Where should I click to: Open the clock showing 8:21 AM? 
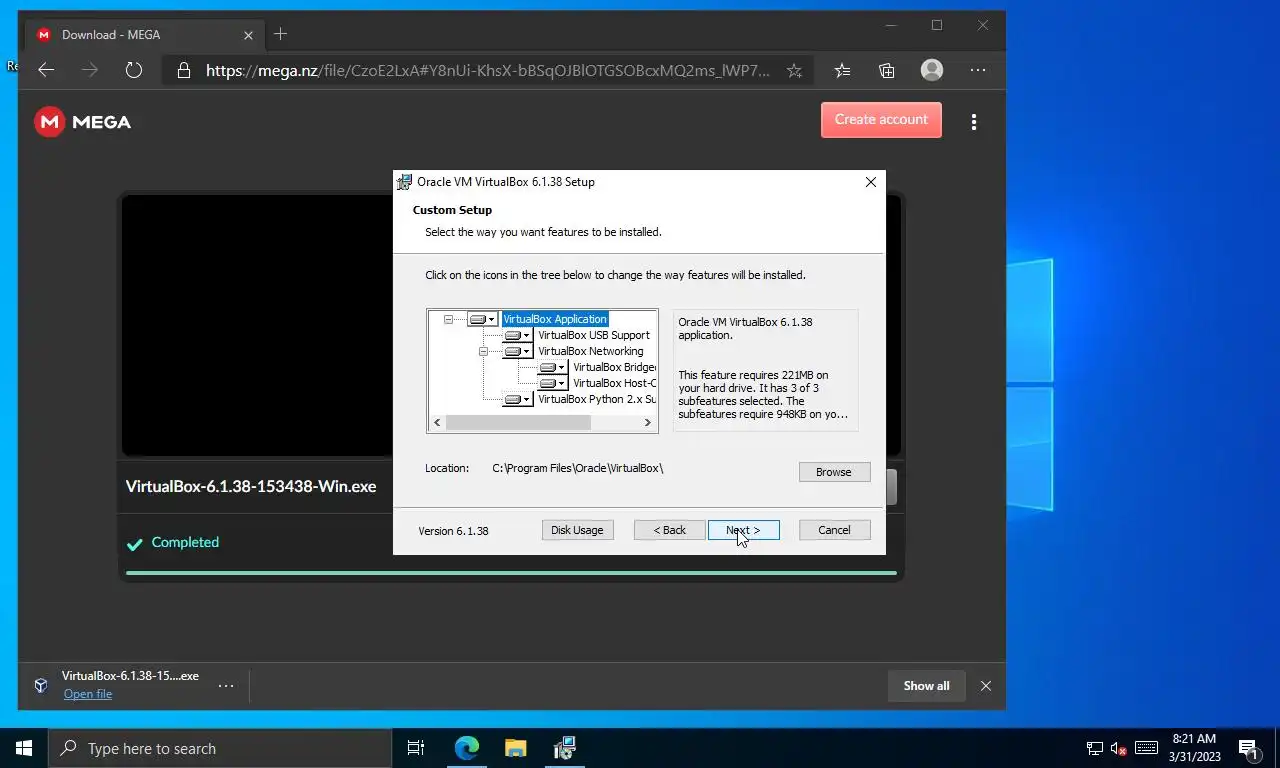pos(1194,748)
